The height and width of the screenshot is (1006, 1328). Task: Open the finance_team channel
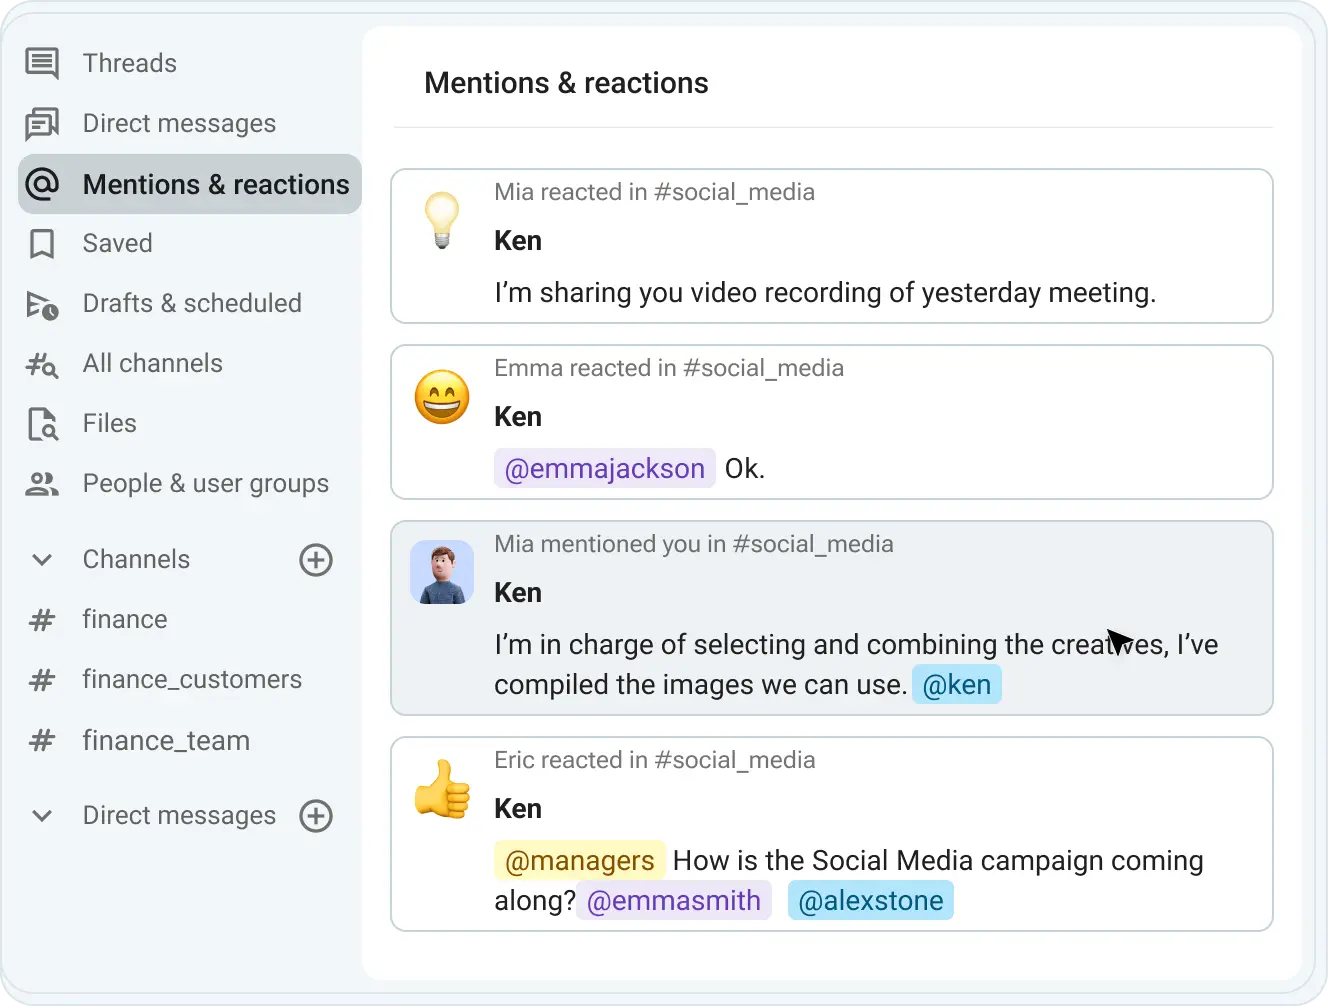(189, 740)
